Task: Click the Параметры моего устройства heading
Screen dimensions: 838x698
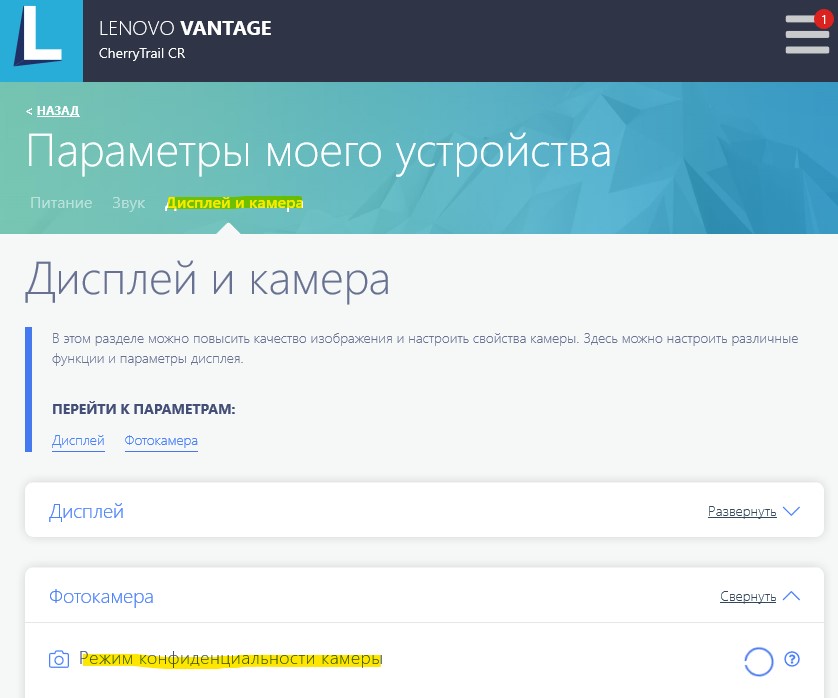Action: coord(319,152)
